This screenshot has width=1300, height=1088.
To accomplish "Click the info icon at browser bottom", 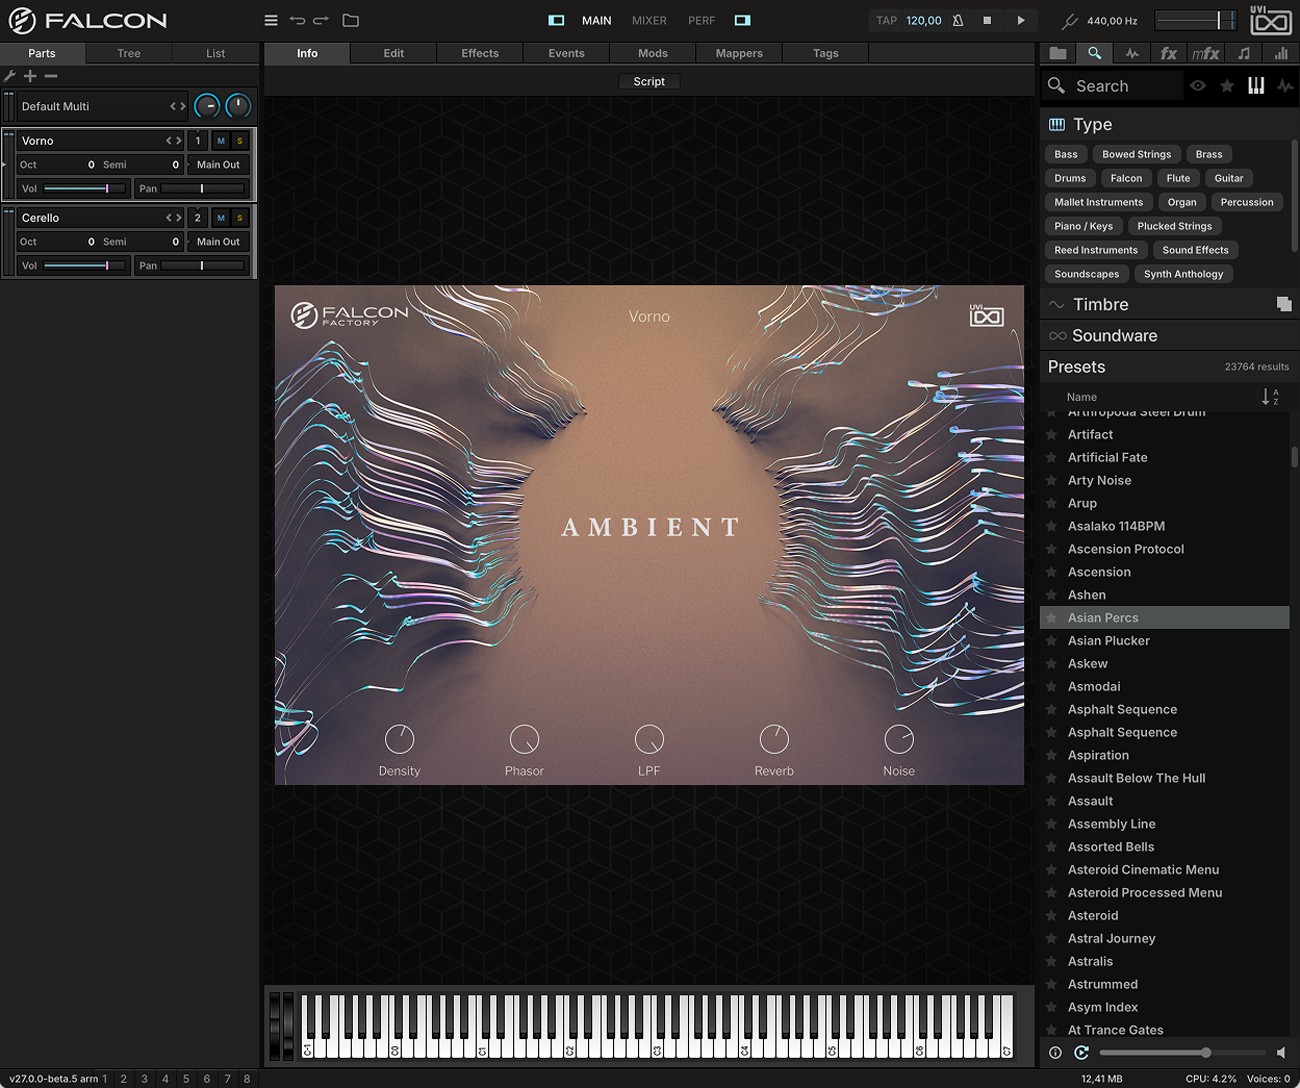I will click(x=1055, y=1052).
